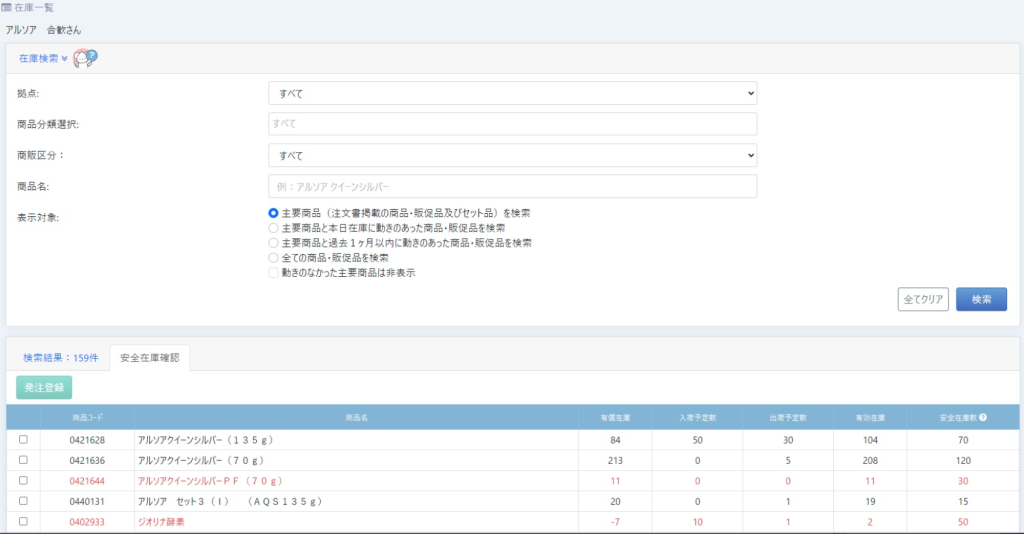
Task: Click the 全てクリア button
Action: coord(922,299)
